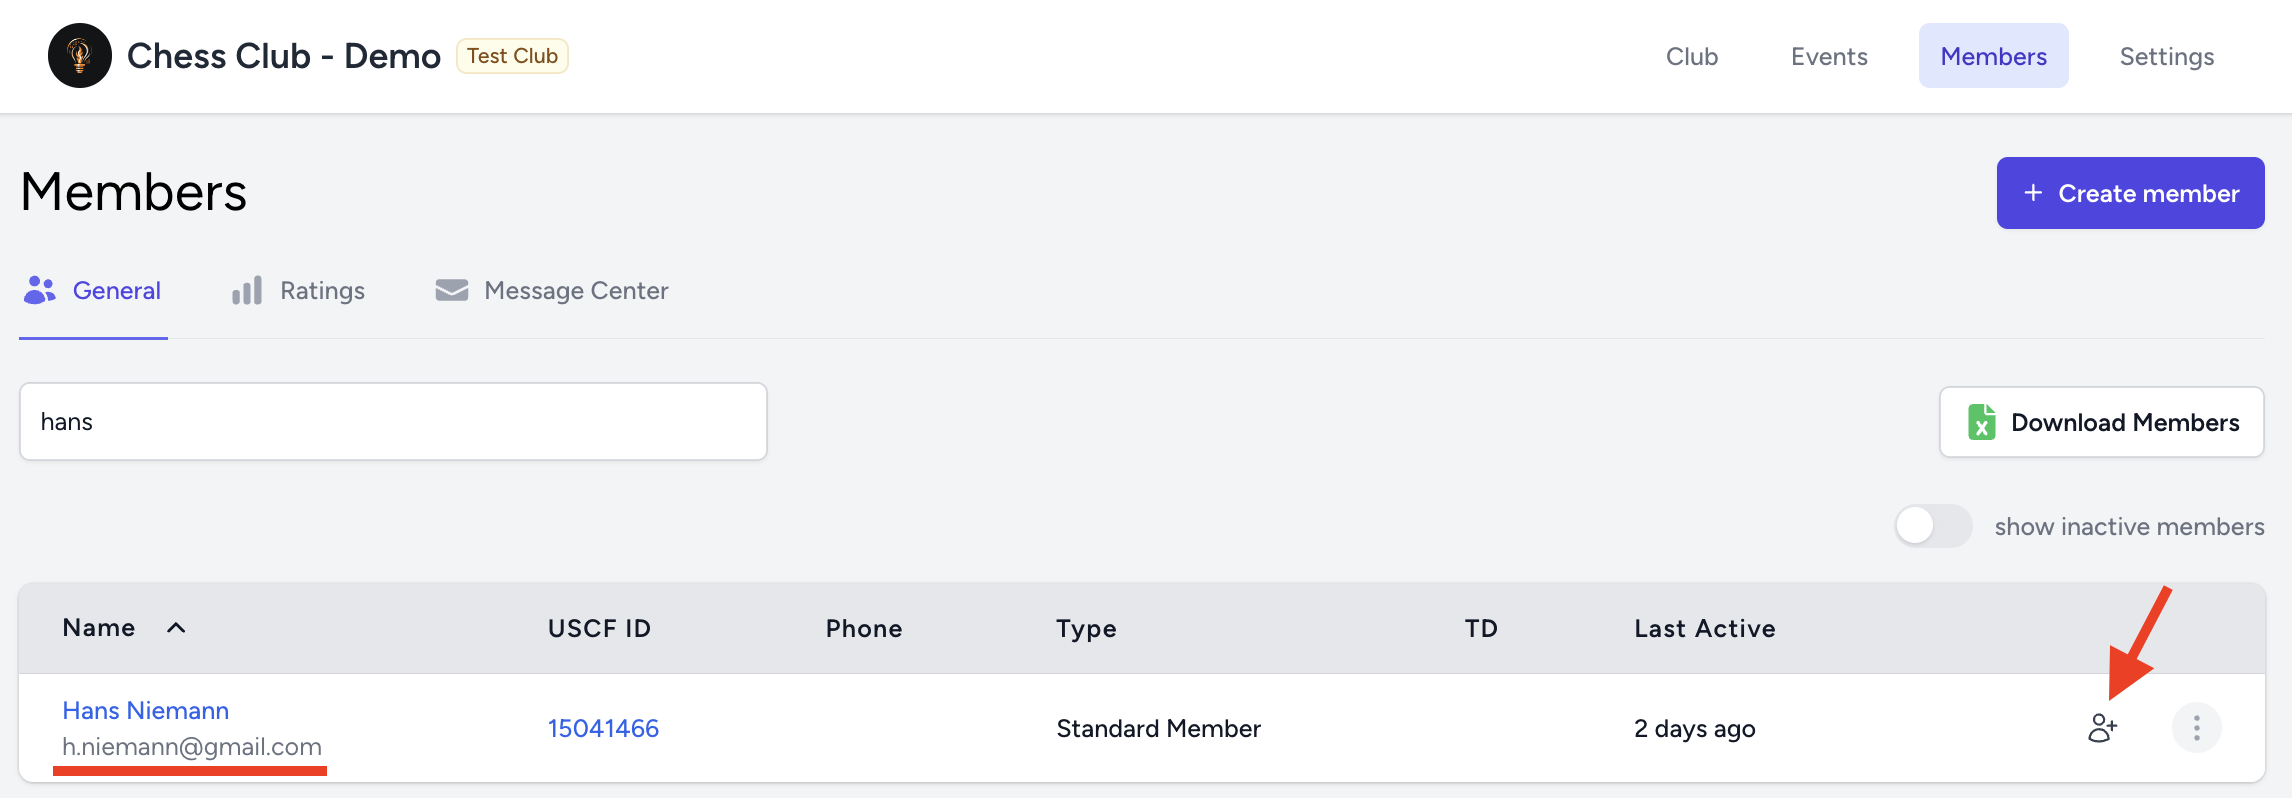Open the Members navigation tab
The image size is (2292, 798).
coord(1993,56)
